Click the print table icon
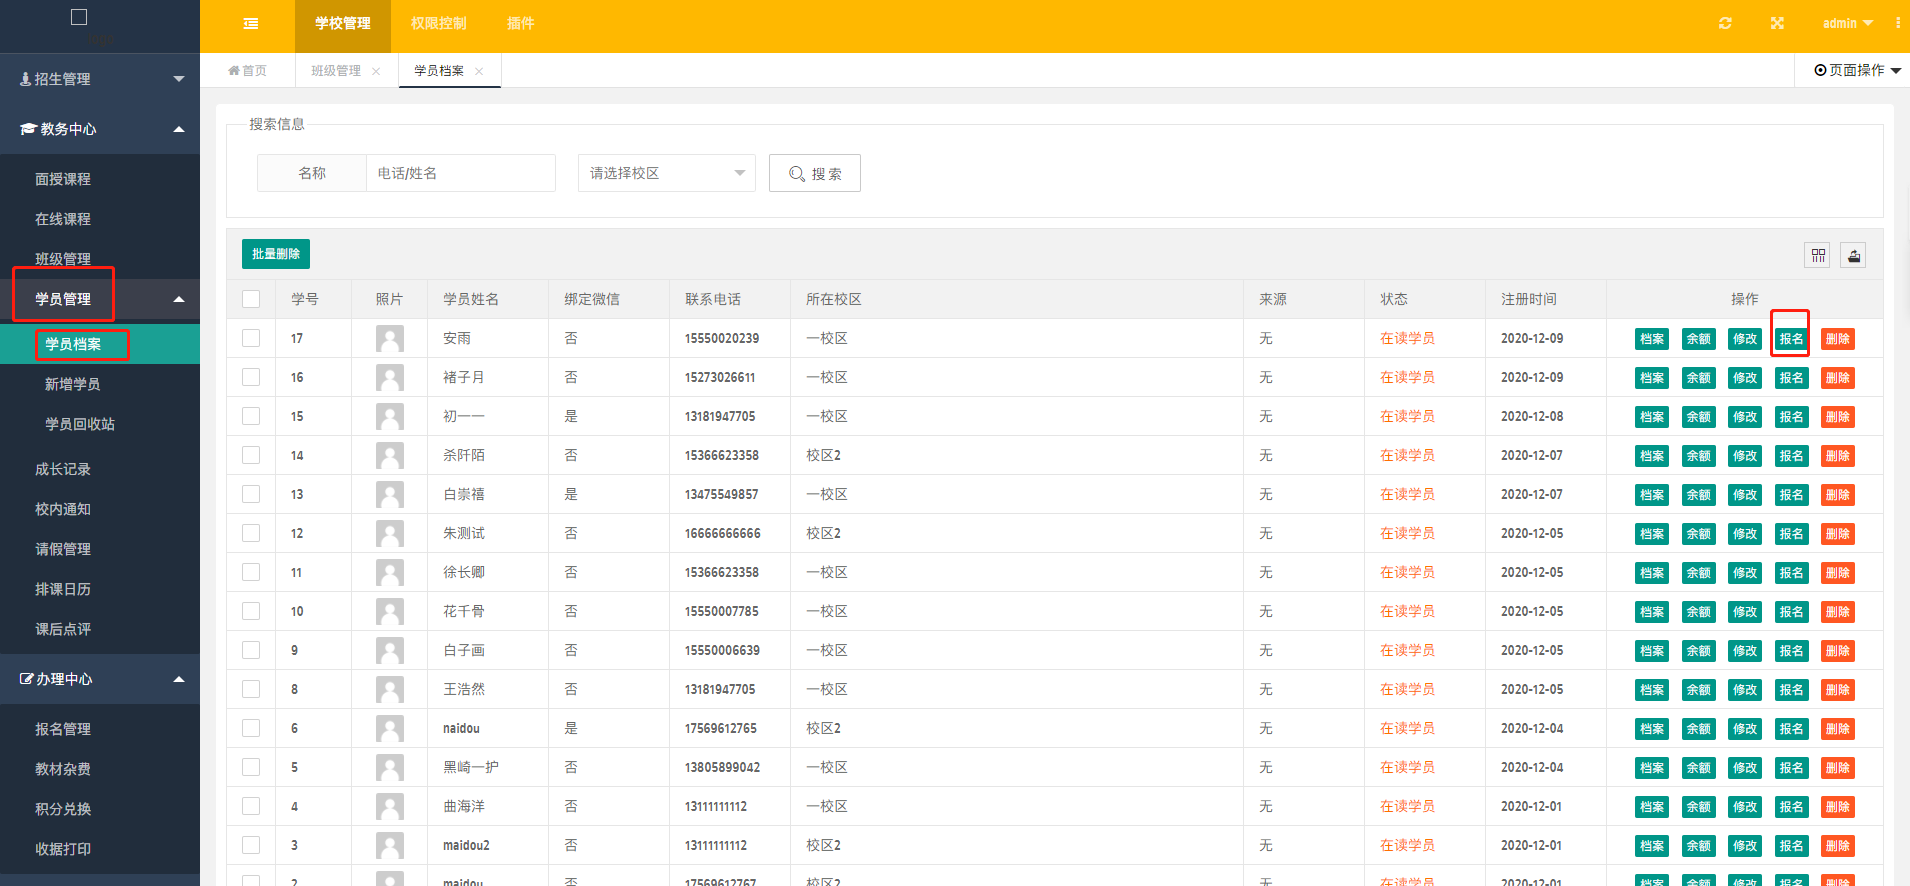Viewport: 1910px width, 886px height. click(x=1853, y=255)
